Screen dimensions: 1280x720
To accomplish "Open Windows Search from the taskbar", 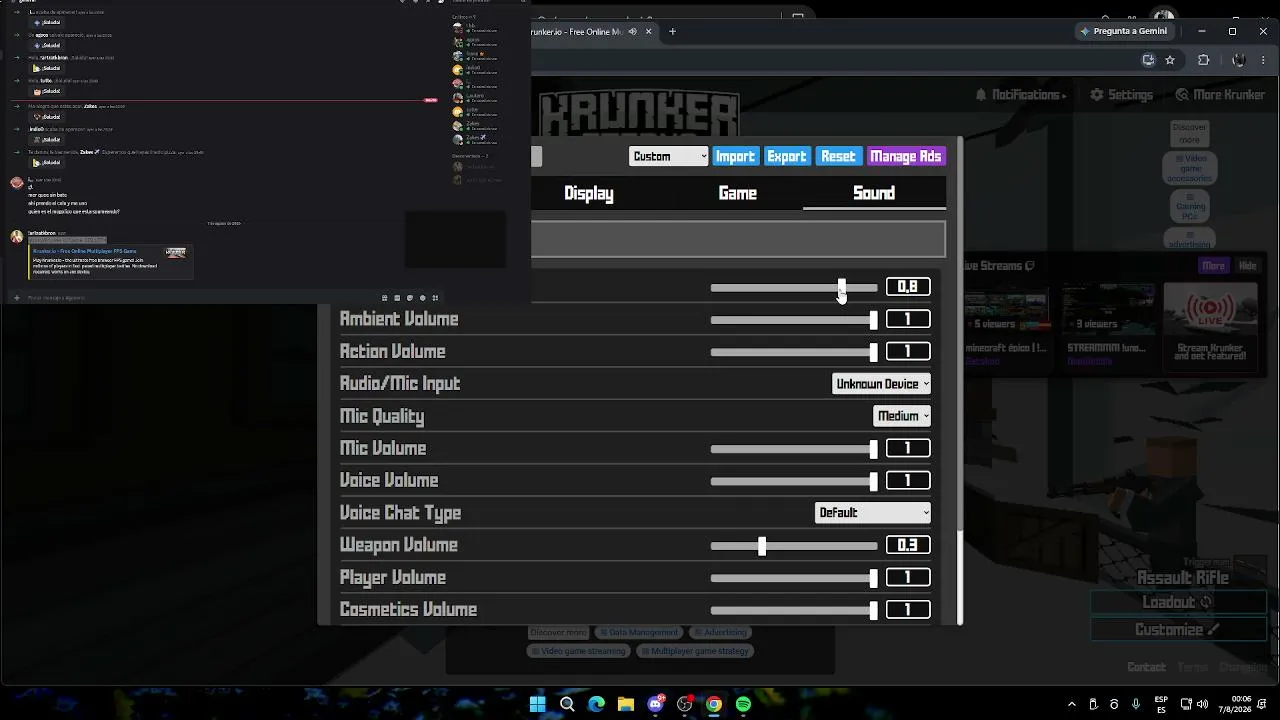I will 567,704.
